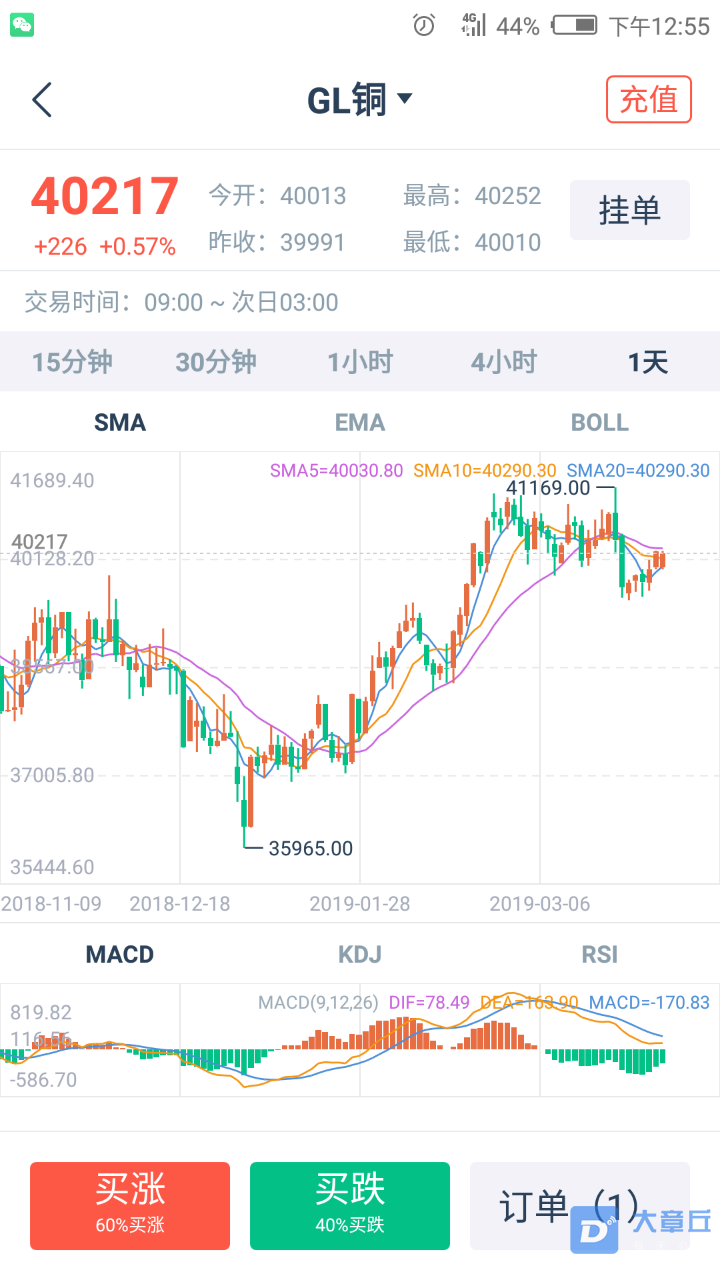Select the 4小时 chart interval
Viewport: 720px width, 1280px height.
coord(504,362)
